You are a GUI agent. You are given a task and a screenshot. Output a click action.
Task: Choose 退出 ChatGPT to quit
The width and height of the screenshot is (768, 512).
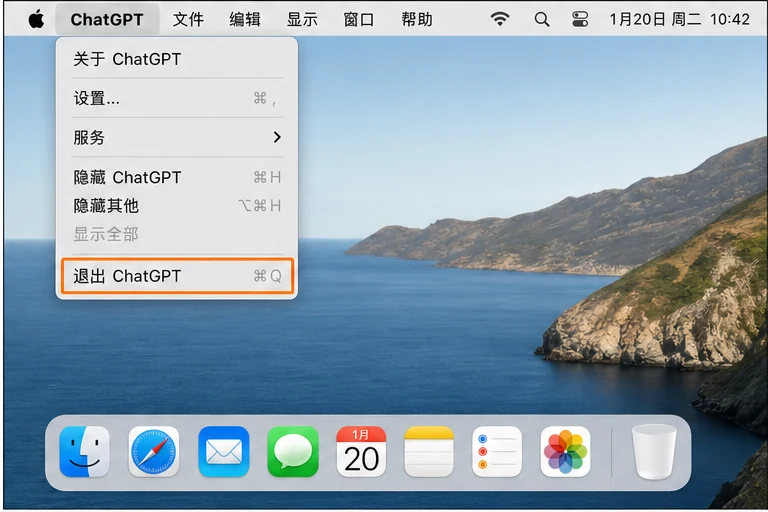point(177,276)
